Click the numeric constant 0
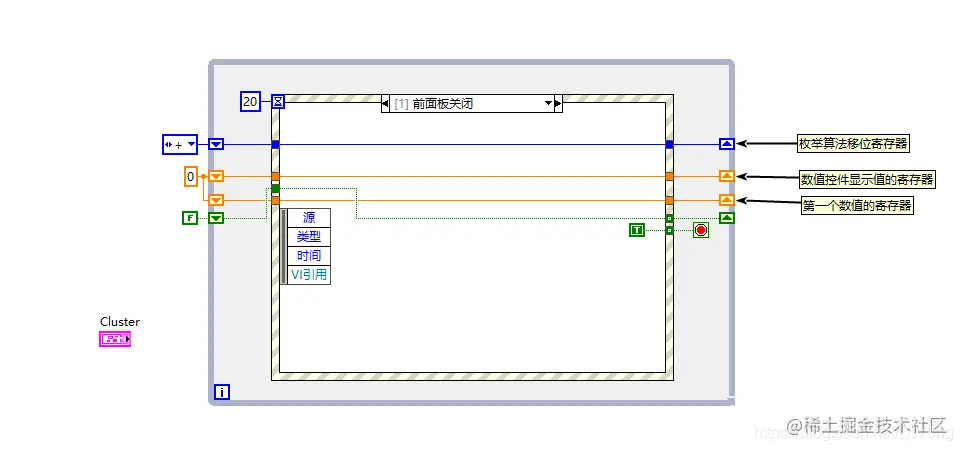The width and height of the screenshot is (962, 451). click(191, 177)
